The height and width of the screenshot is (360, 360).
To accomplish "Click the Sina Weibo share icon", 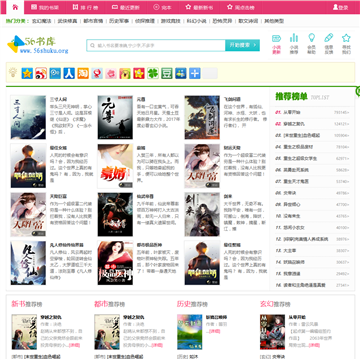I will pos(41,73).
